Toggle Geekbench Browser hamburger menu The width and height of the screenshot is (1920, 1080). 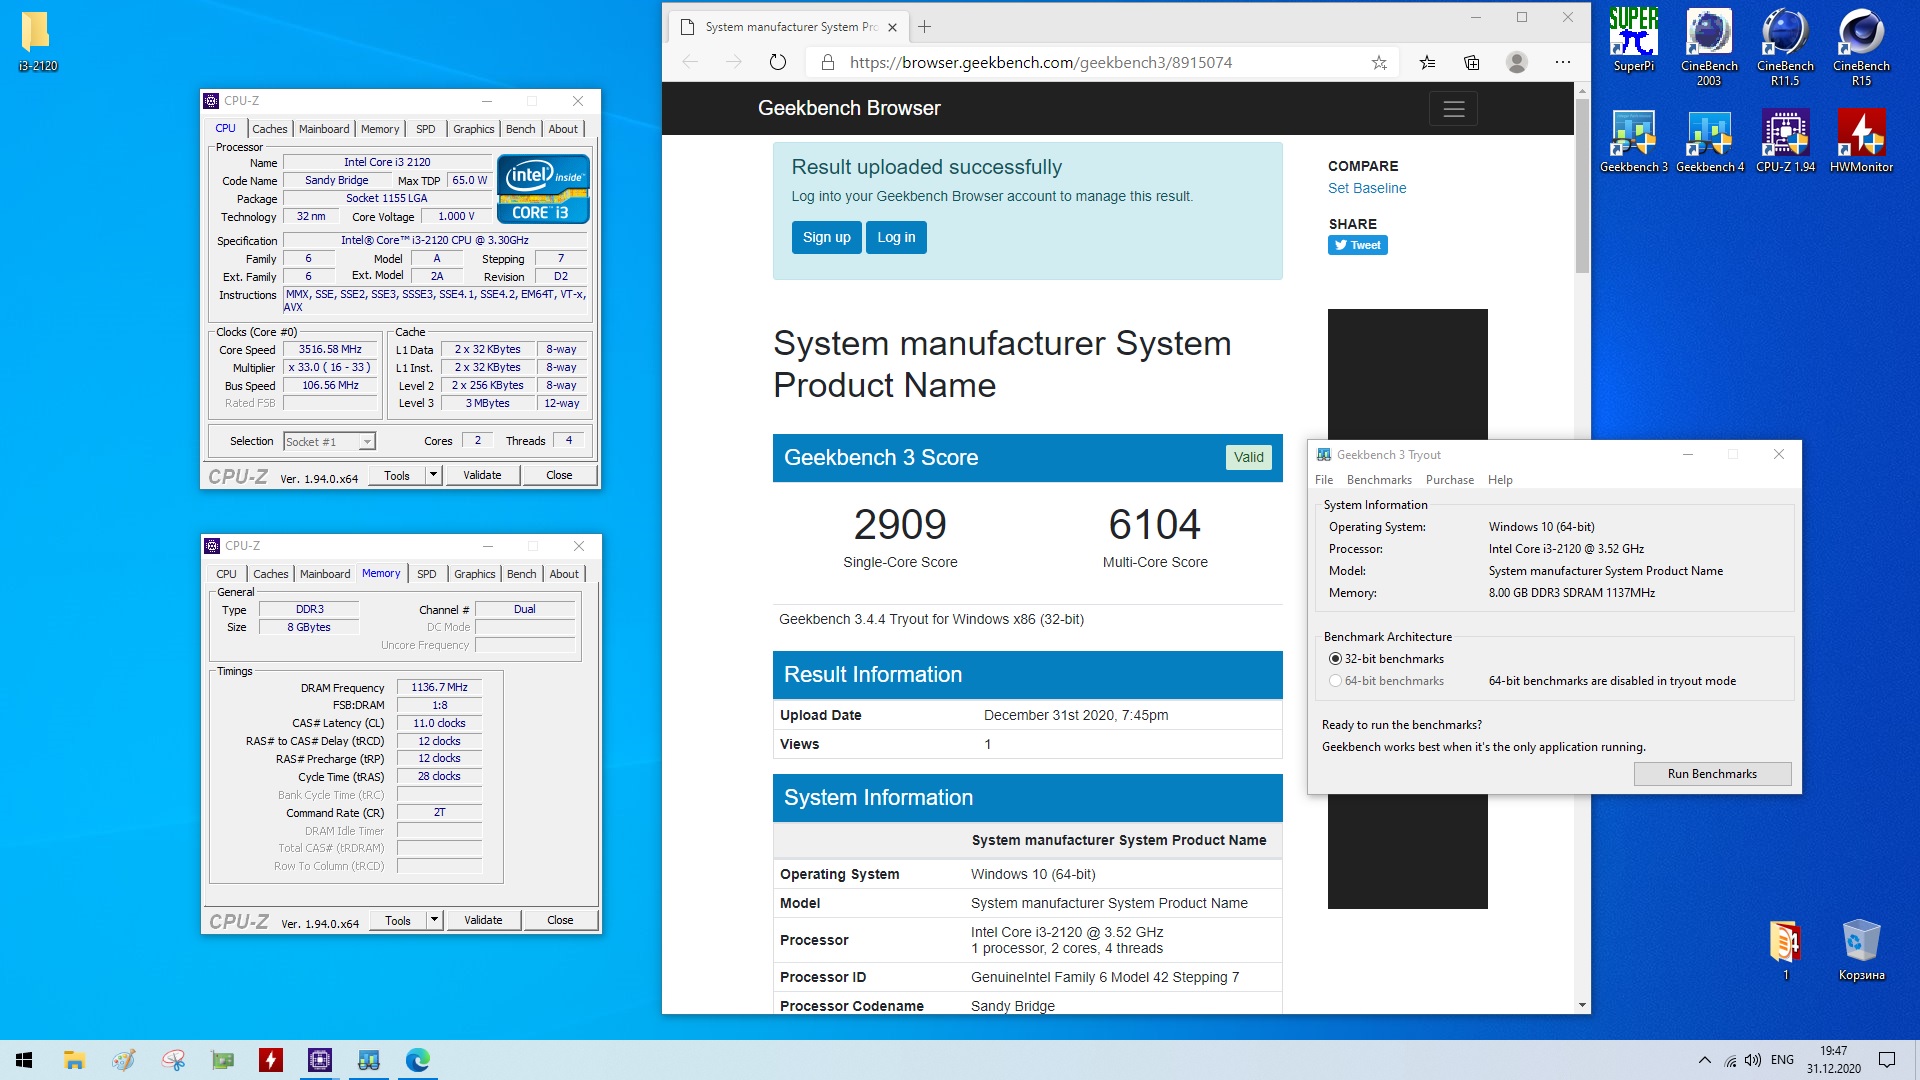click(x=1453, y=108)
